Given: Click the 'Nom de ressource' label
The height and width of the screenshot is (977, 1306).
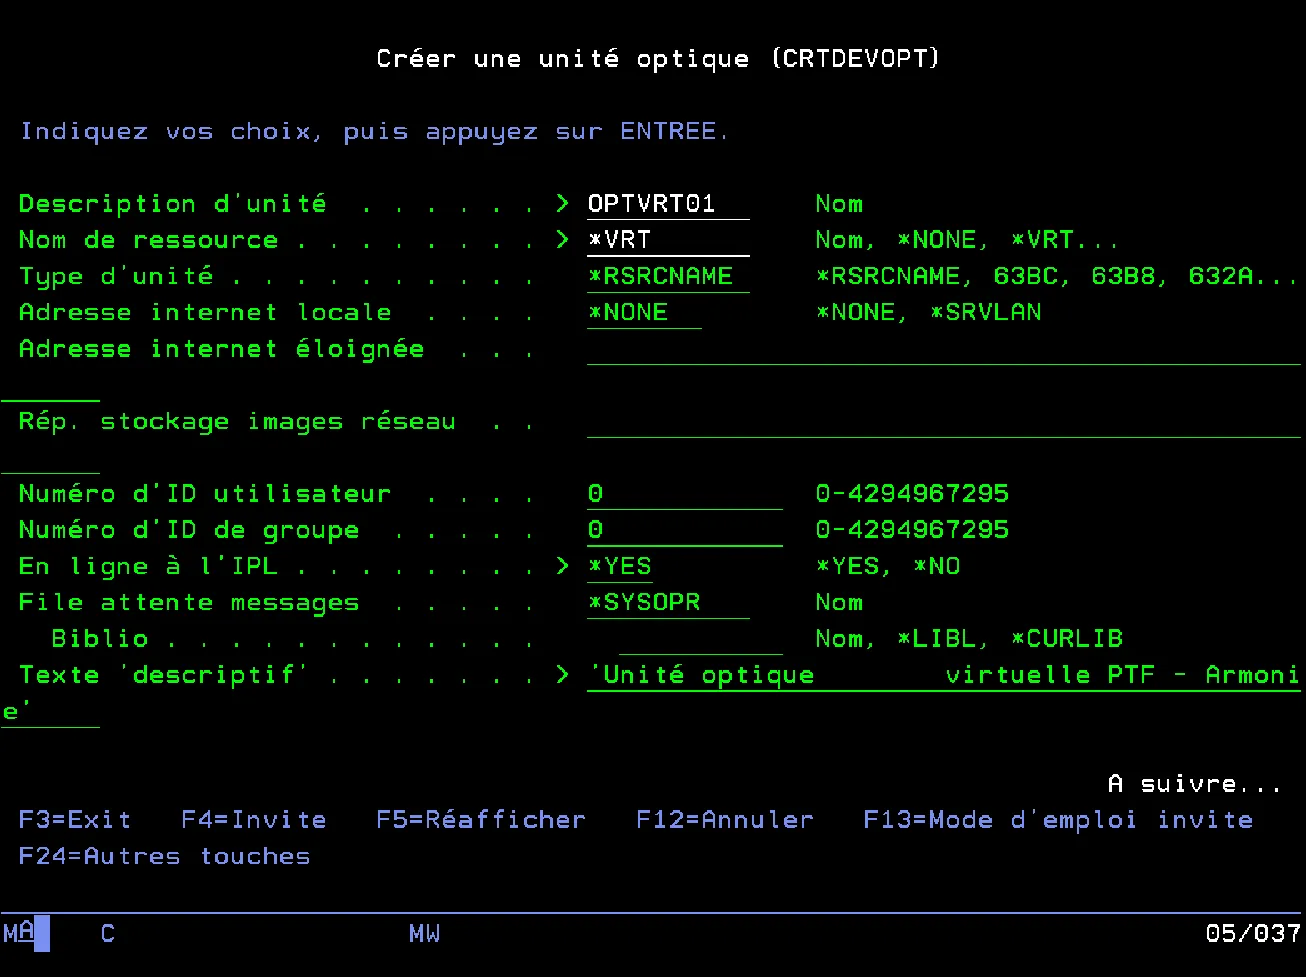Looking at the screenshot, I should 148,240.
